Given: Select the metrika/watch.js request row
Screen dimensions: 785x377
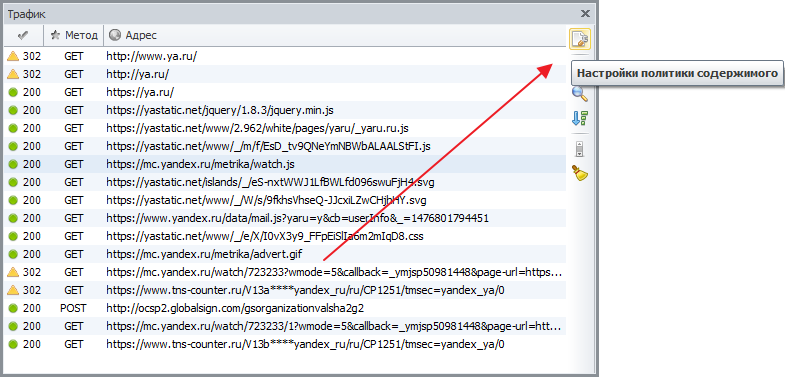Looking at the screenshot, I should tap(285, 164).
